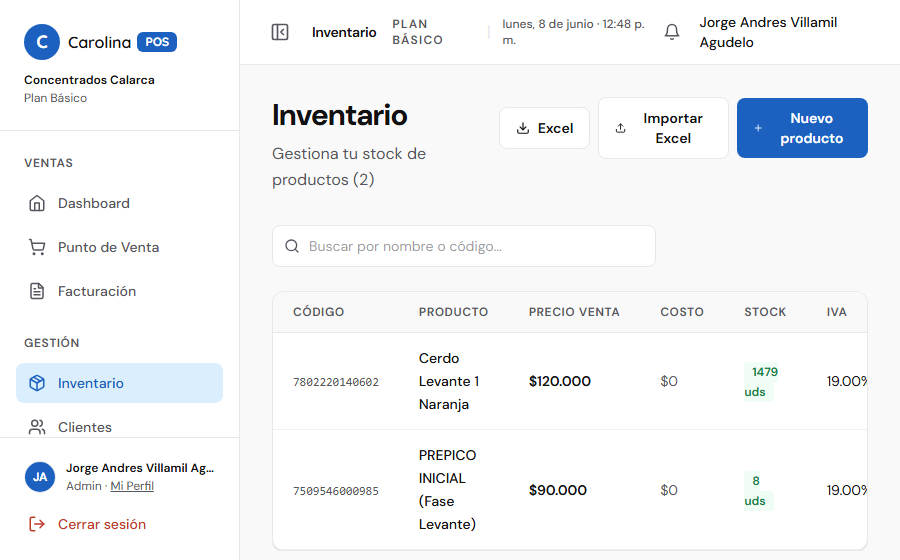900x560 pixels.
Task: Open product PREPICO INICIAL (Fase Levante)
Action: click(448, 489)
